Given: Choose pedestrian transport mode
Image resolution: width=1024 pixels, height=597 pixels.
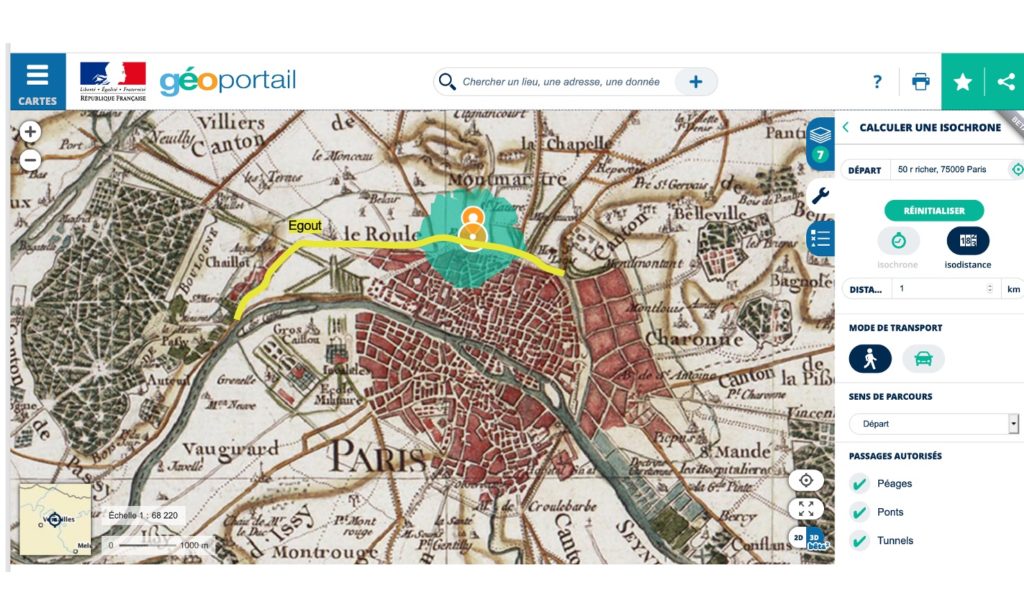Looking at the screenshot, I should point(870,359).
